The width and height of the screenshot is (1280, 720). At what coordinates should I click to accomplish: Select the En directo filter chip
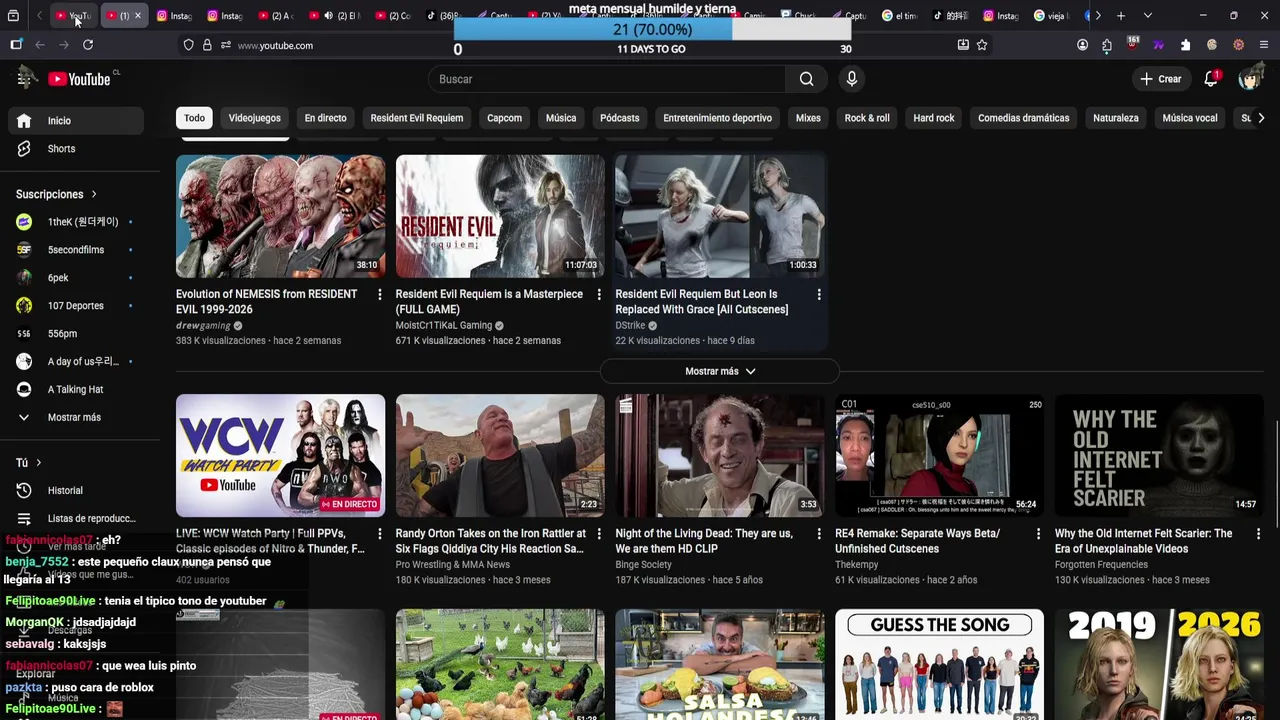325,118
